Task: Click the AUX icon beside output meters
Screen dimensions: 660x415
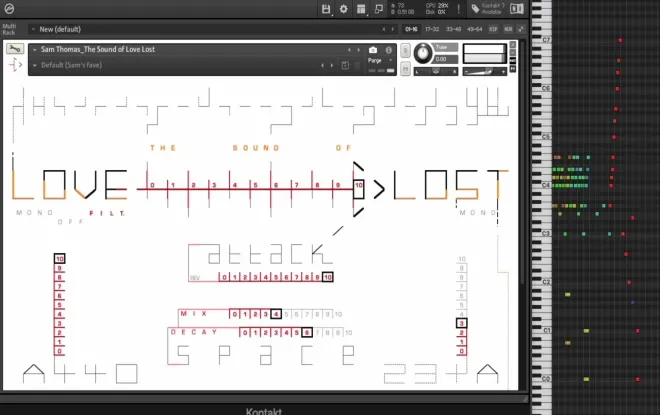Action: click(x=513, y=61)
